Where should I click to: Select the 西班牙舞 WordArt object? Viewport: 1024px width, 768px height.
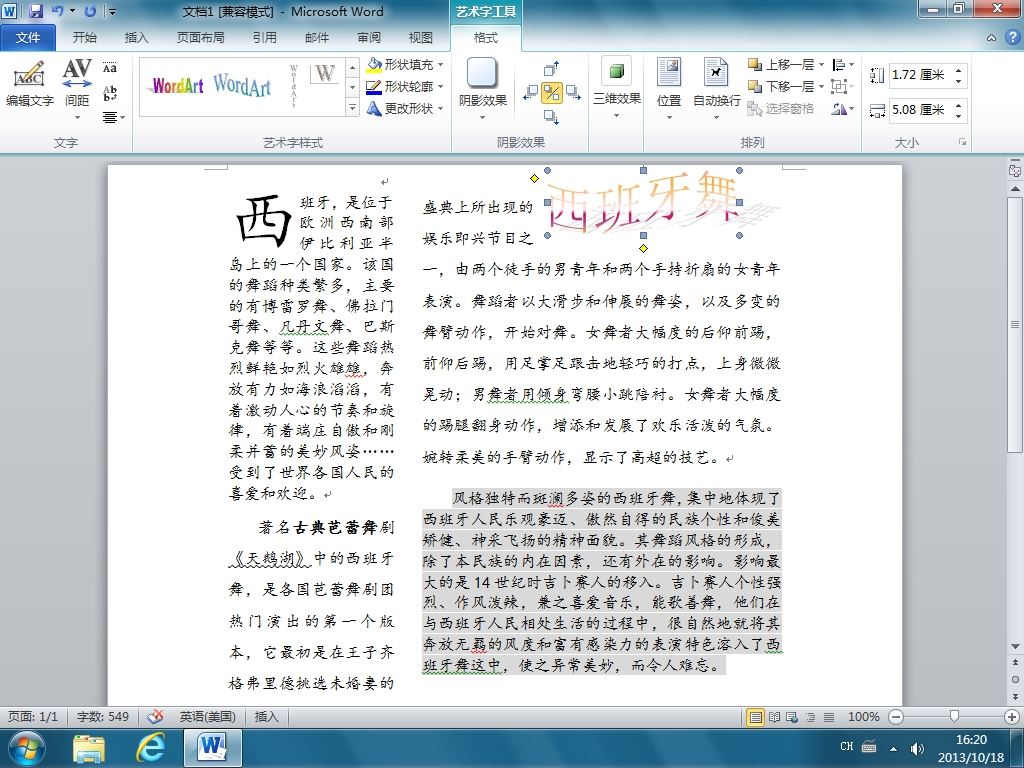tap(643, 202)
